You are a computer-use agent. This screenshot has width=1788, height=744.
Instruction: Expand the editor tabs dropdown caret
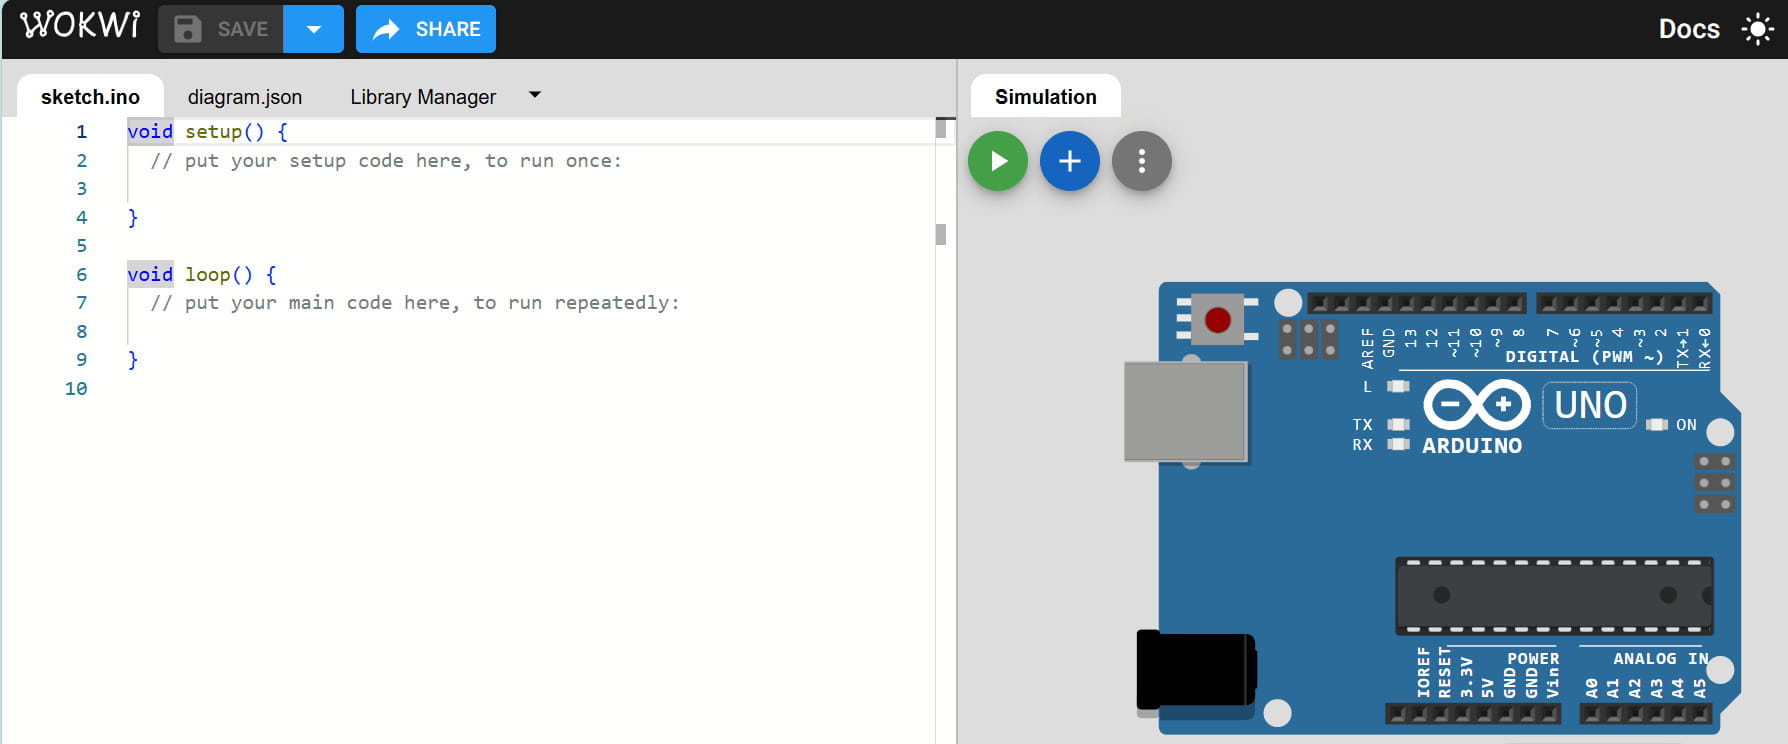535,95
